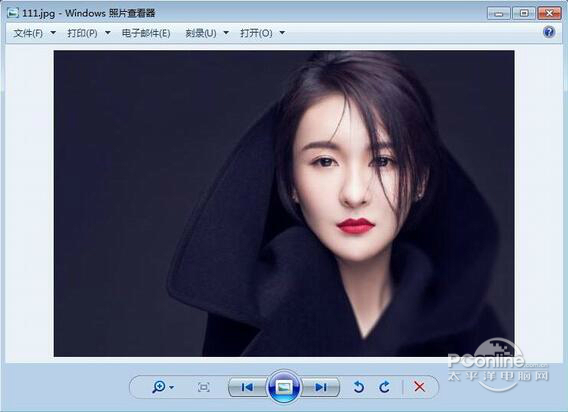The height and width of the screenshot is (412, 568).
Task: Click the 打开(O) button
Action: 256,33
